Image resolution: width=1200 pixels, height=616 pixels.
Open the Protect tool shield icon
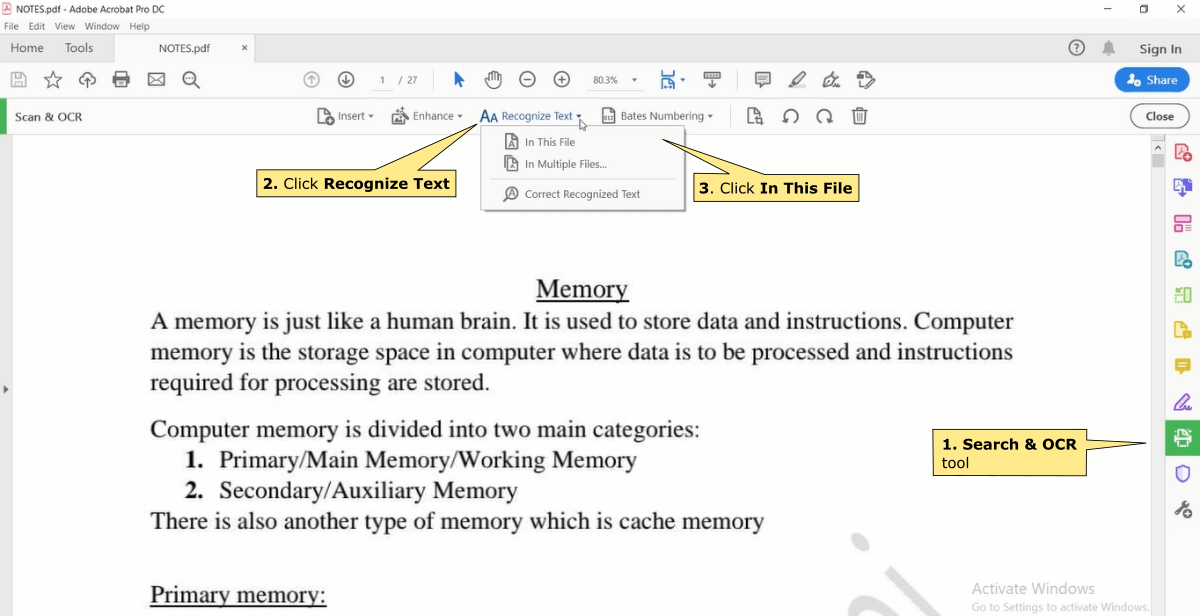1183,473
